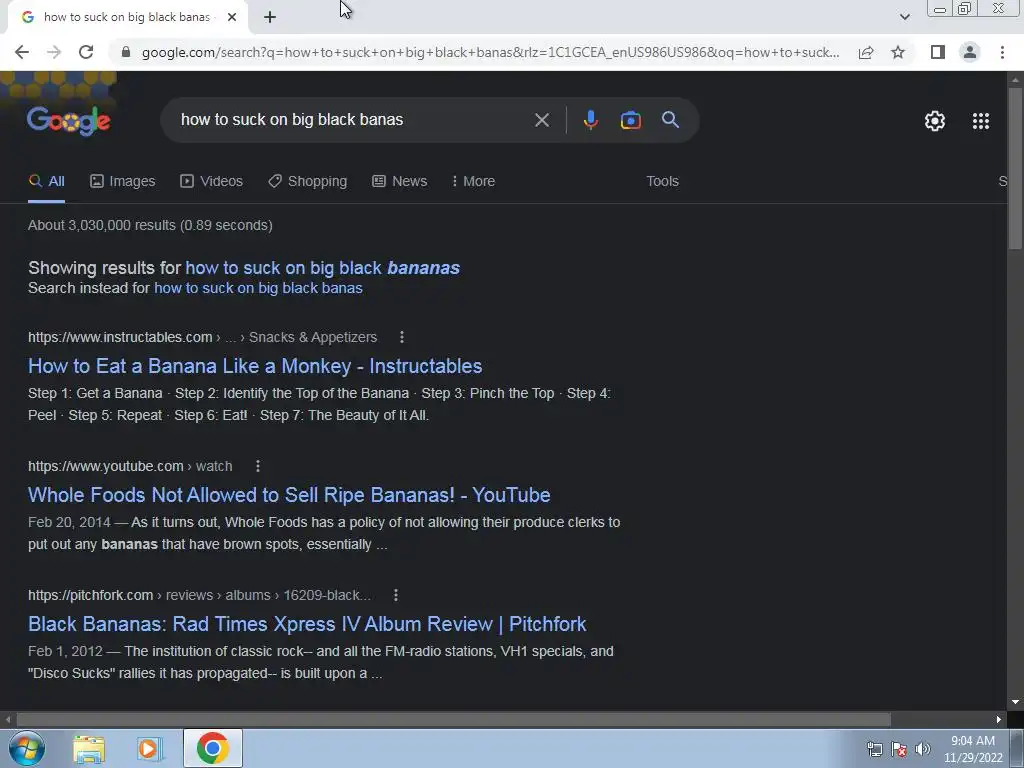This screenshot has width=1024, height=768.
Task: Reload the page with the refresh icon
Action: click(x=86, y=52)
